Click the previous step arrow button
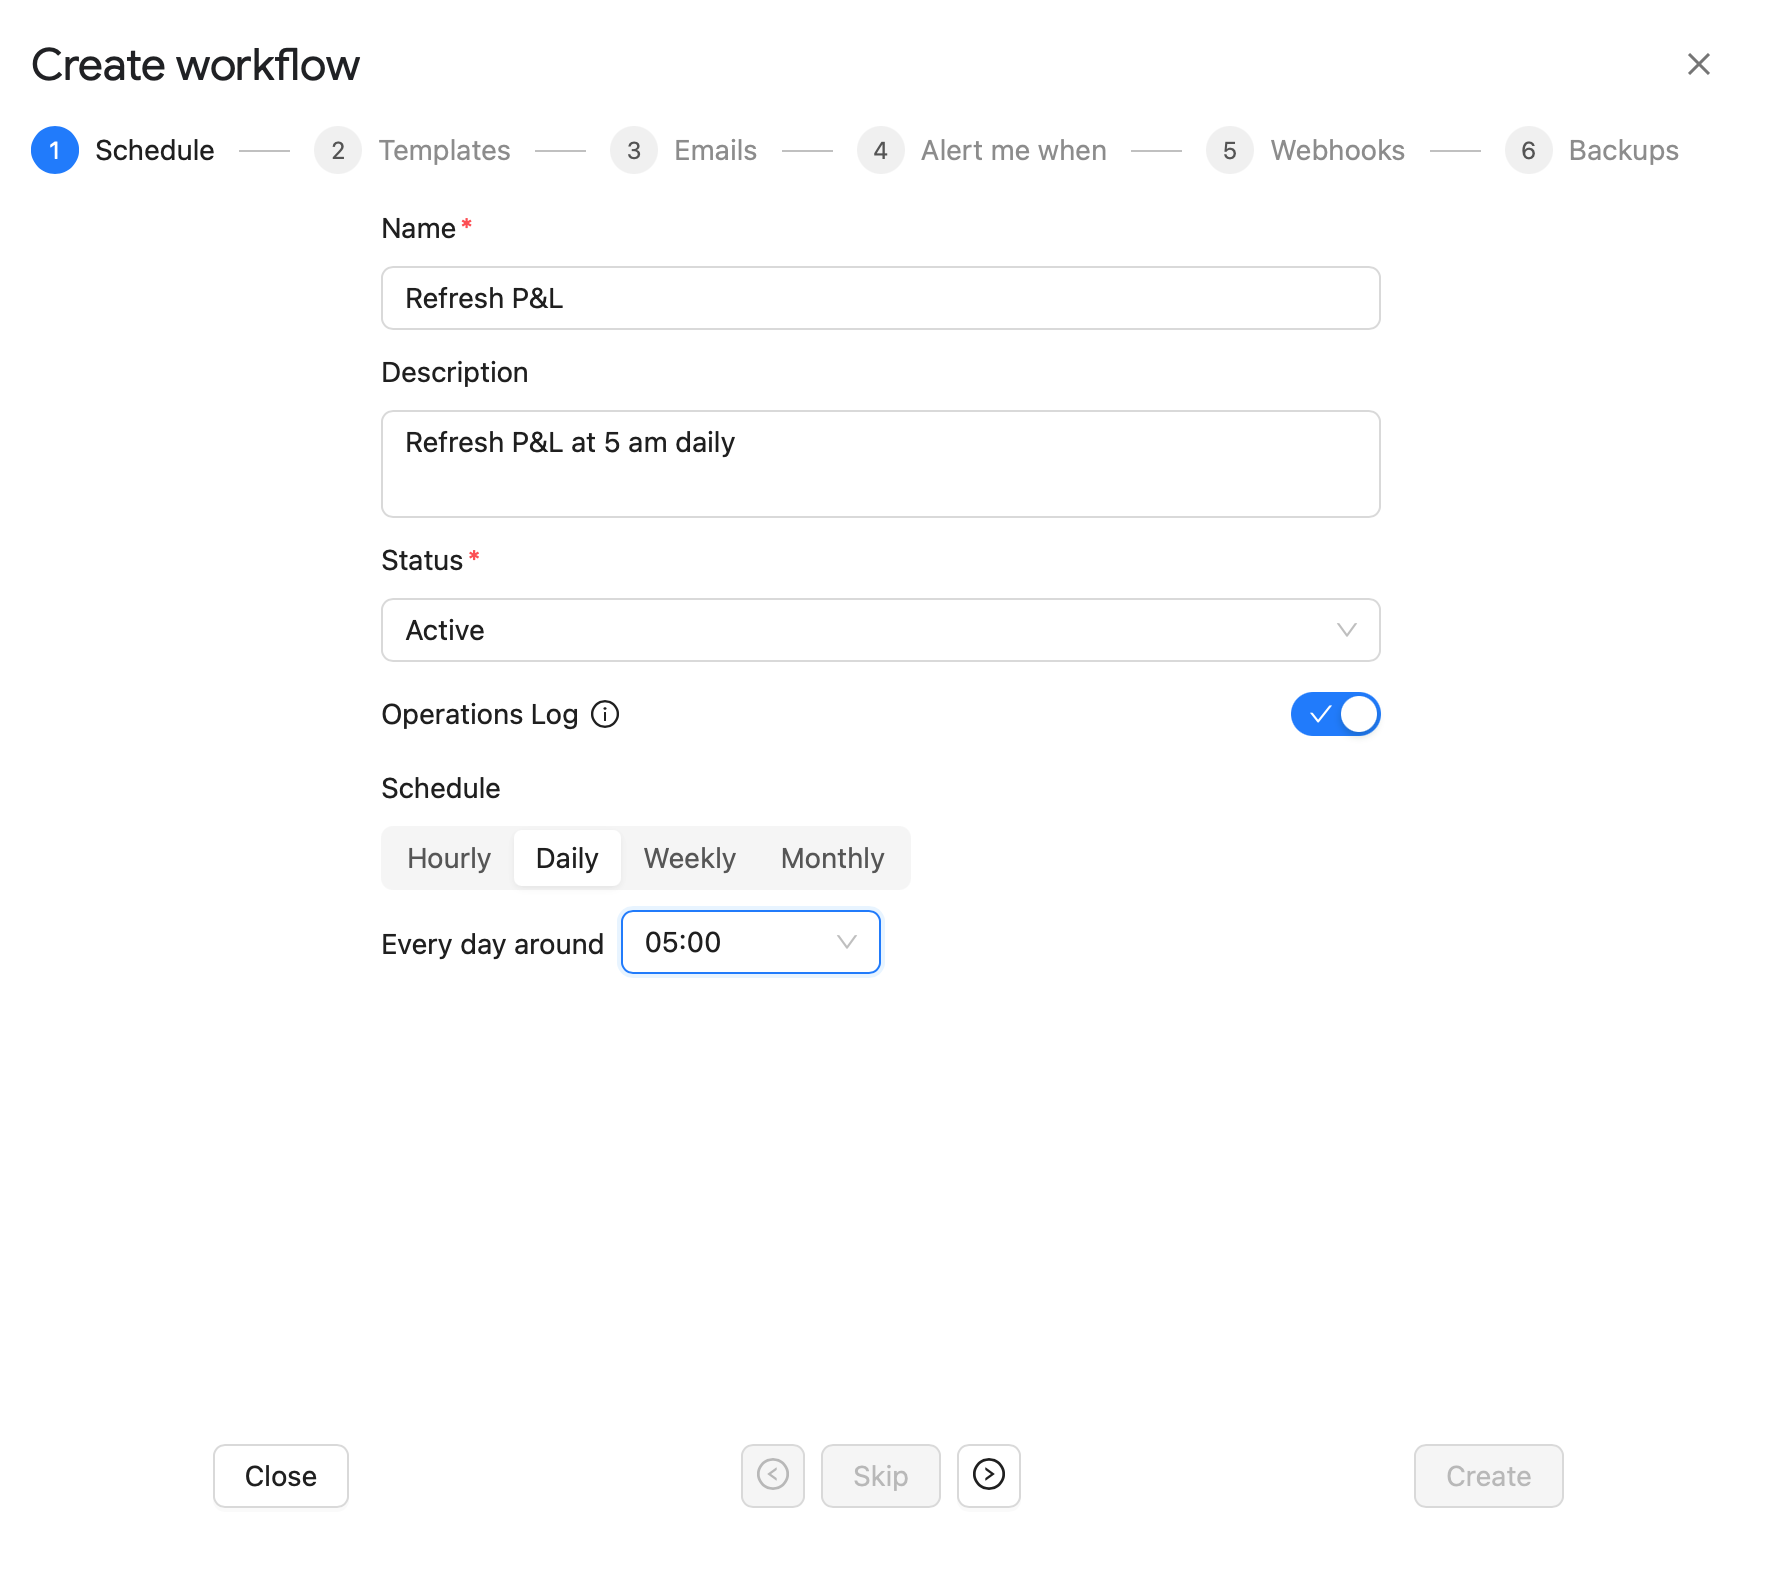Screen dimensions: 1772x1574 (772, 1475)
